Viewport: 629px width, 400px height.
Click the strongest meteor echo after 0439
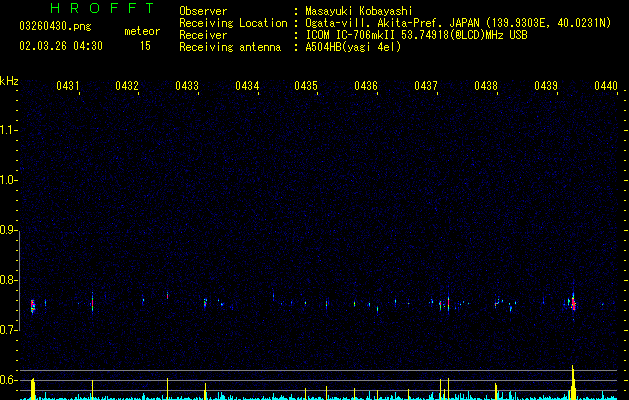click(x=573, y=304)
